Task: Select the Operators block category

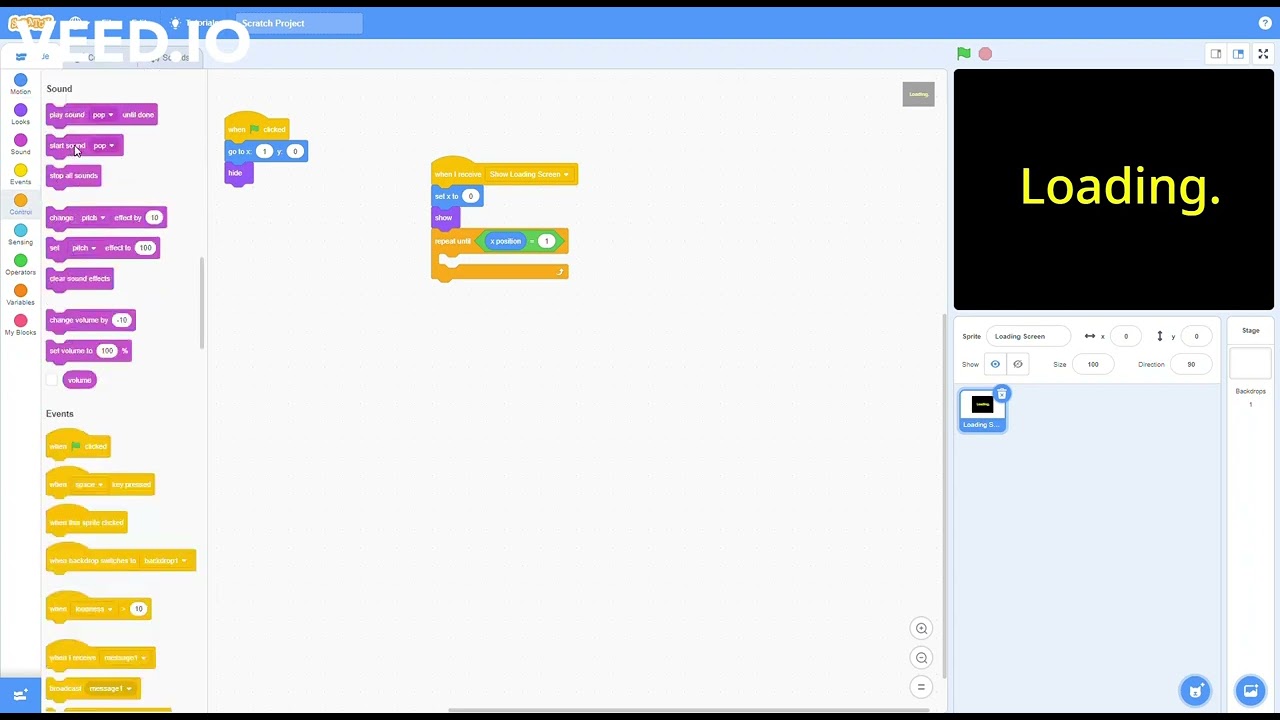Action: coord(20,264)
